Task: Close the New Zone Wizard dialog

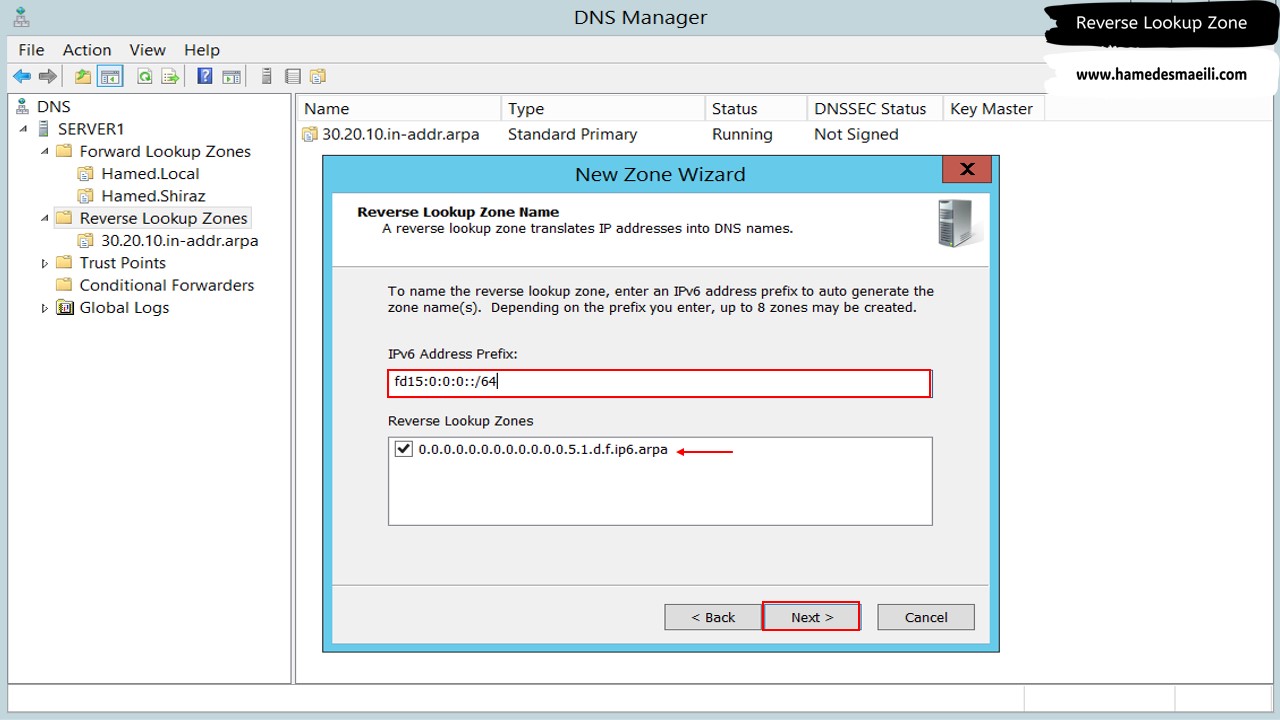Action: click(x=967, y=169)
